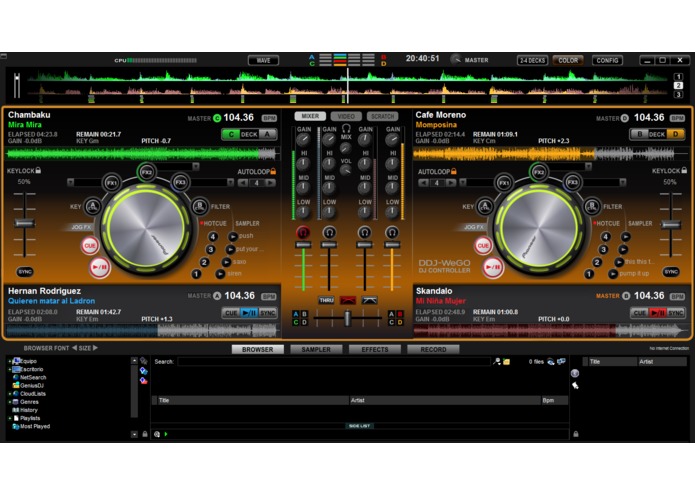Select deck C on left deck switch
695x494 pixels.
click(231, 134)
